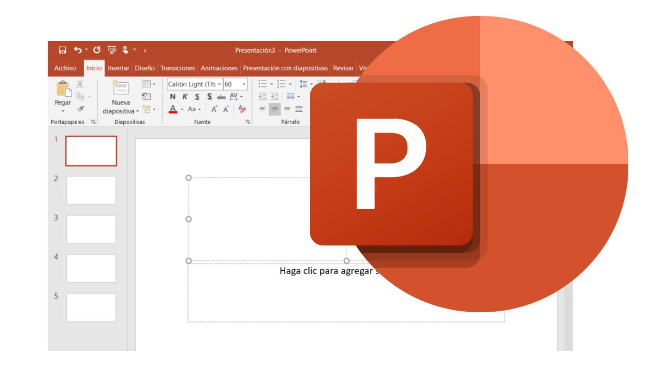
Task: Switch to the Diseño tab
Action: coord(145,68)
